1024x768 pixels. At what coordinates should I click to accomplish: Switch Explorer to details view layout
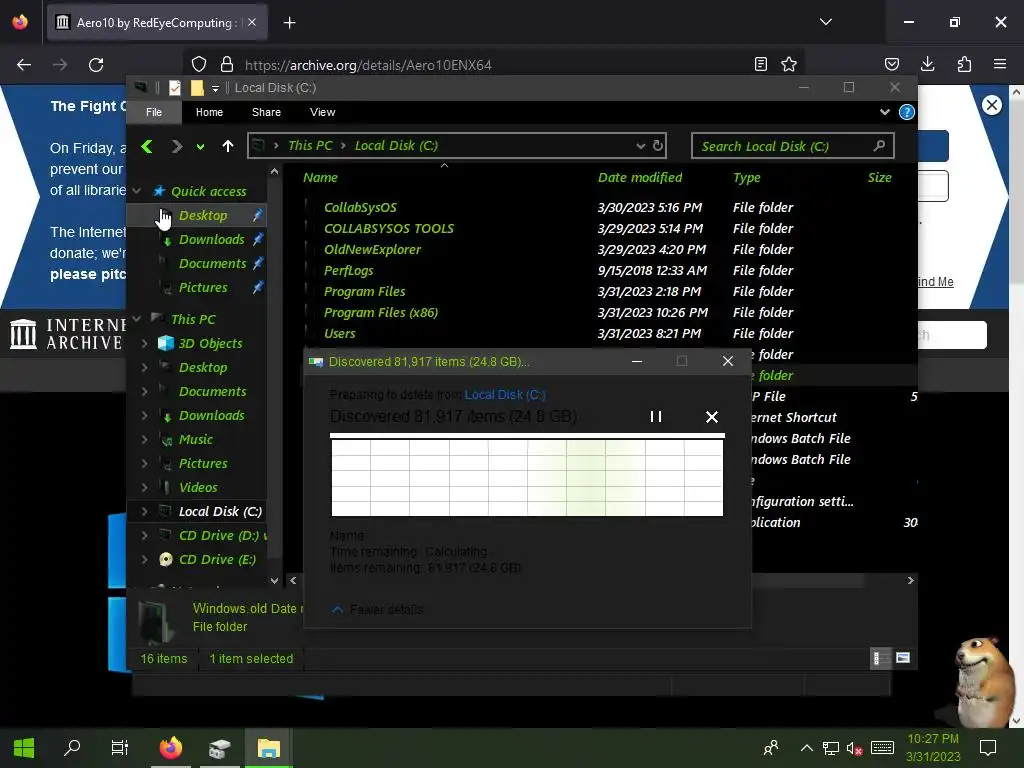[880, 658]
